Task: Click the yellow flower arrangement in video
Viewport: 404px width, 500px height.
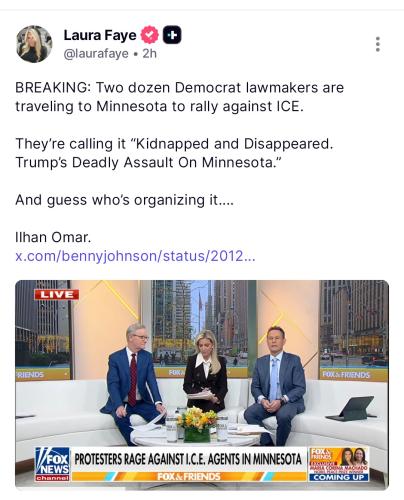Action: [x=197, y=424]
